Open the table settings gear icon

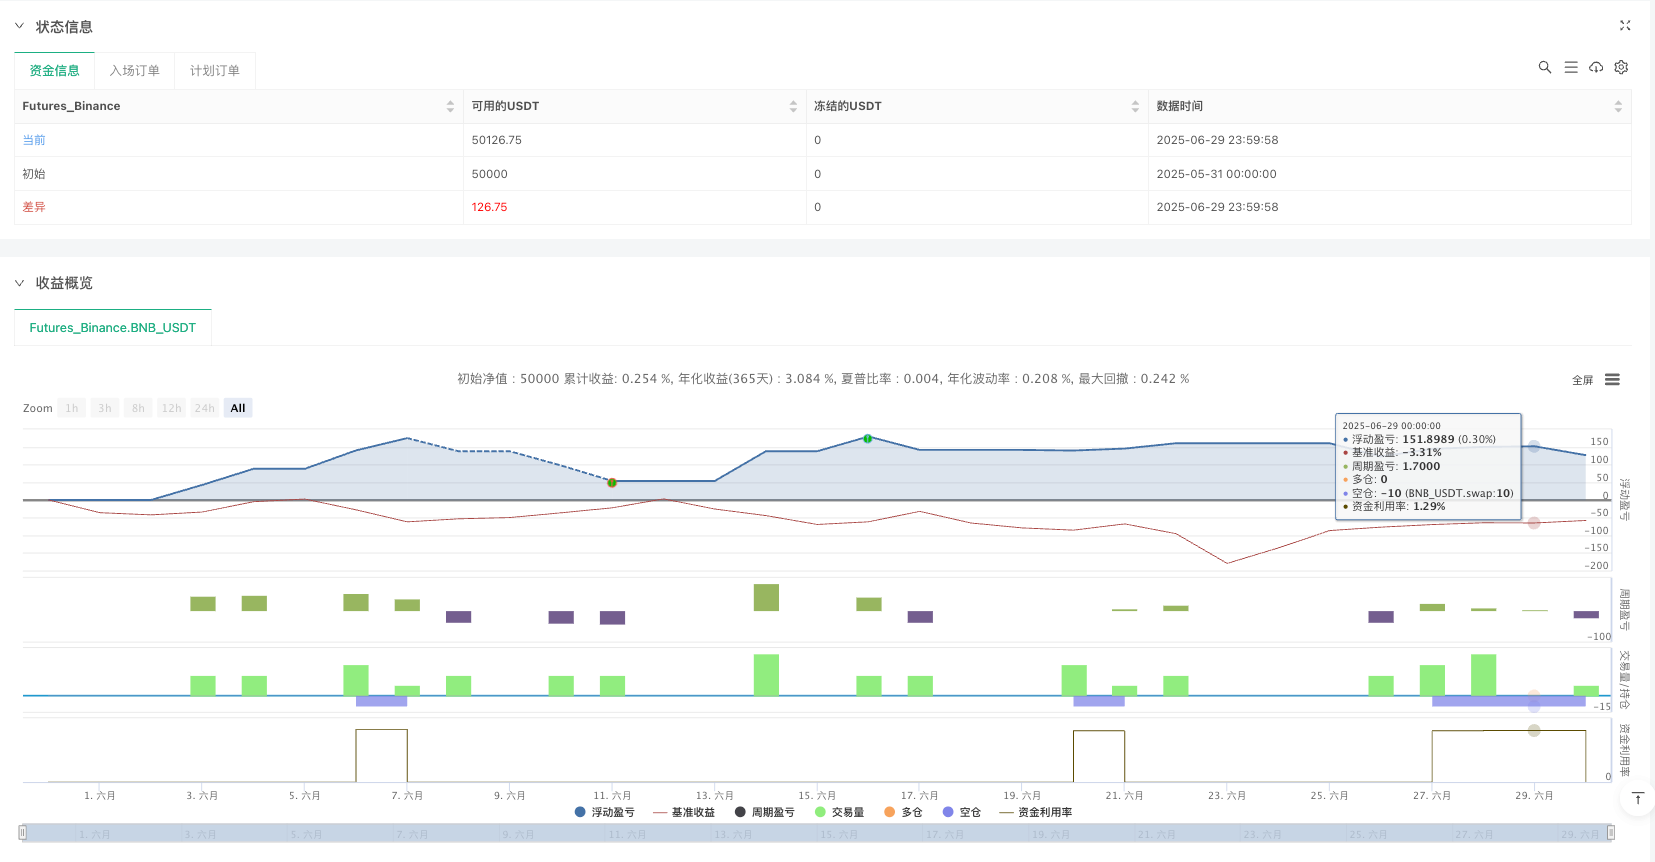1621,67
